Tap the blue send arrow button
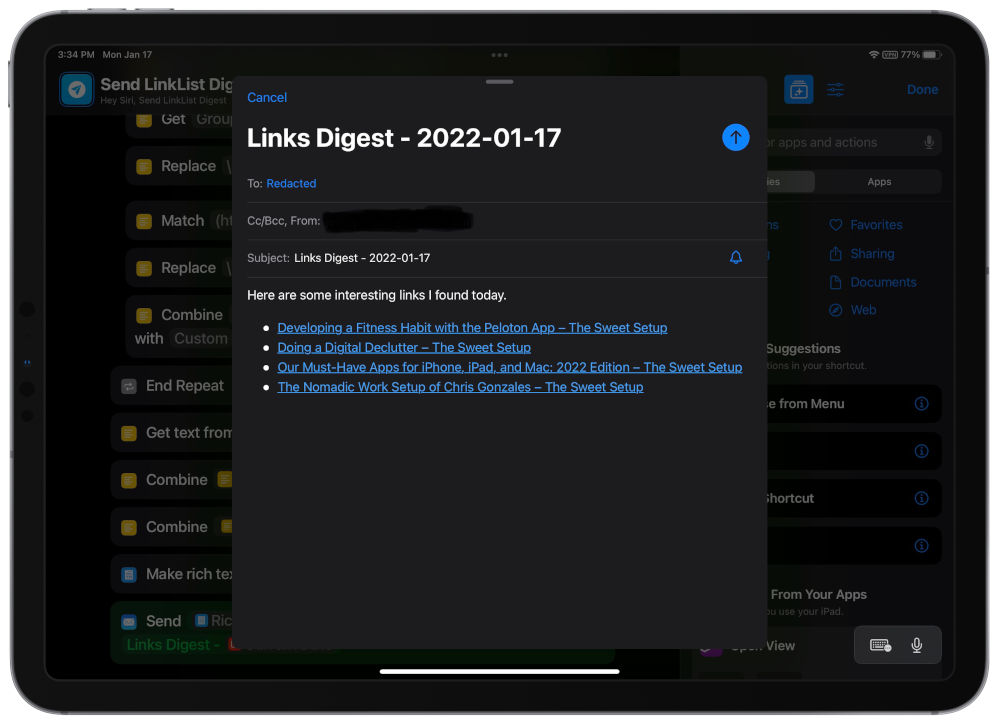 [735, 138]
